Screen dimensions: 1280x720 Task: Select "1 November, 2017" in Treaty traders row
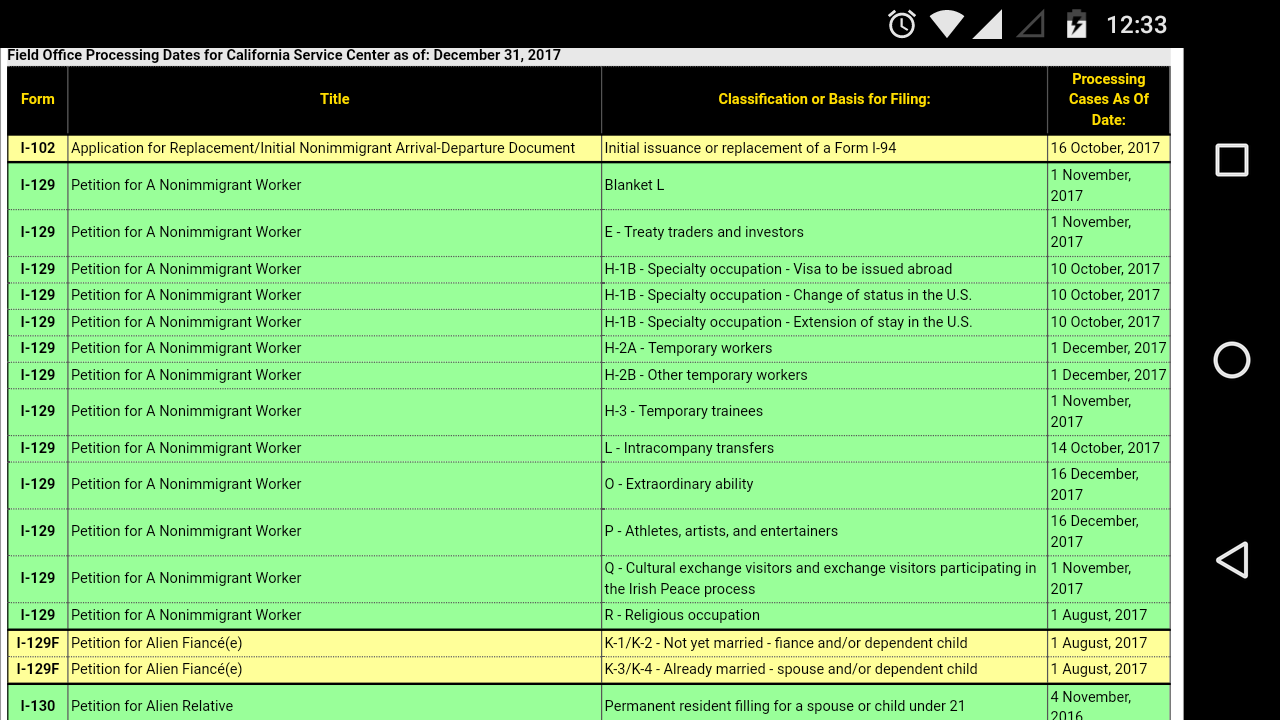(x=1108, y=232)
